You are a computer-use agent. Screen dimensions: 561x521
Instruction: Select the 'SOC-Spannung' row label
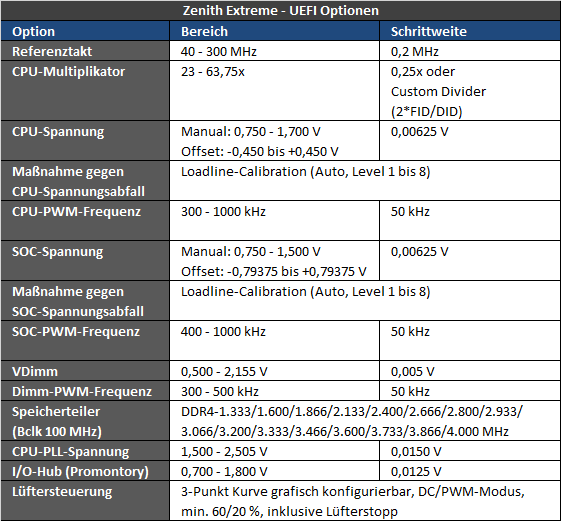(58, 252)
